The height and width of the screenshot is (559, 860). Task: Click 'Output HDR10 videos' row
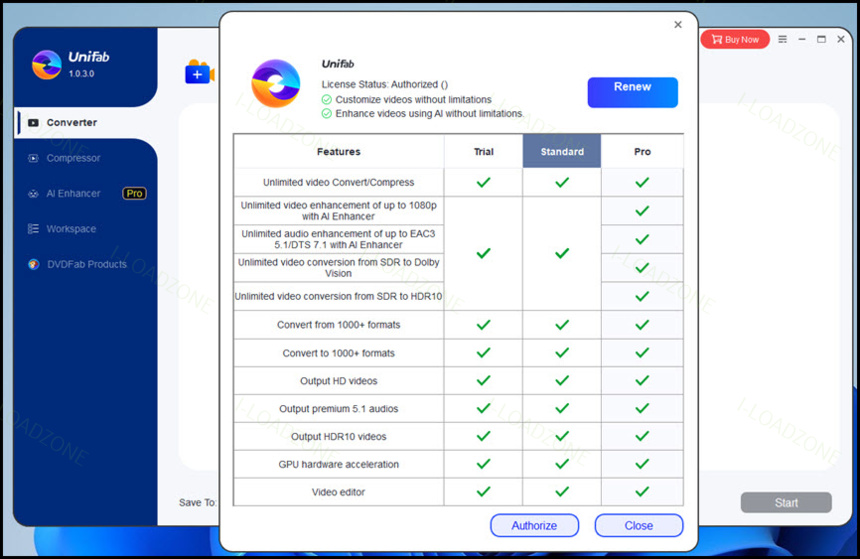tap(338, 437)
